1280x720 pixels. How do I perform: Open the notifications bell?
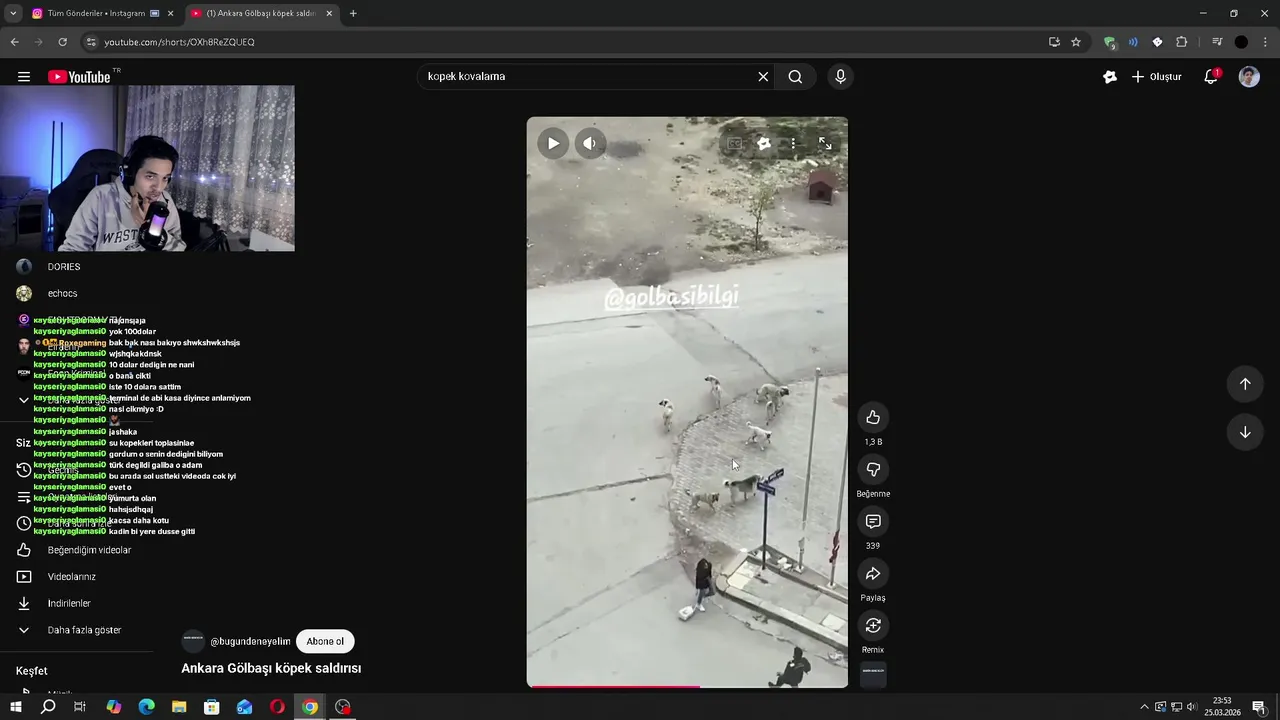[x=1211, y=77]
